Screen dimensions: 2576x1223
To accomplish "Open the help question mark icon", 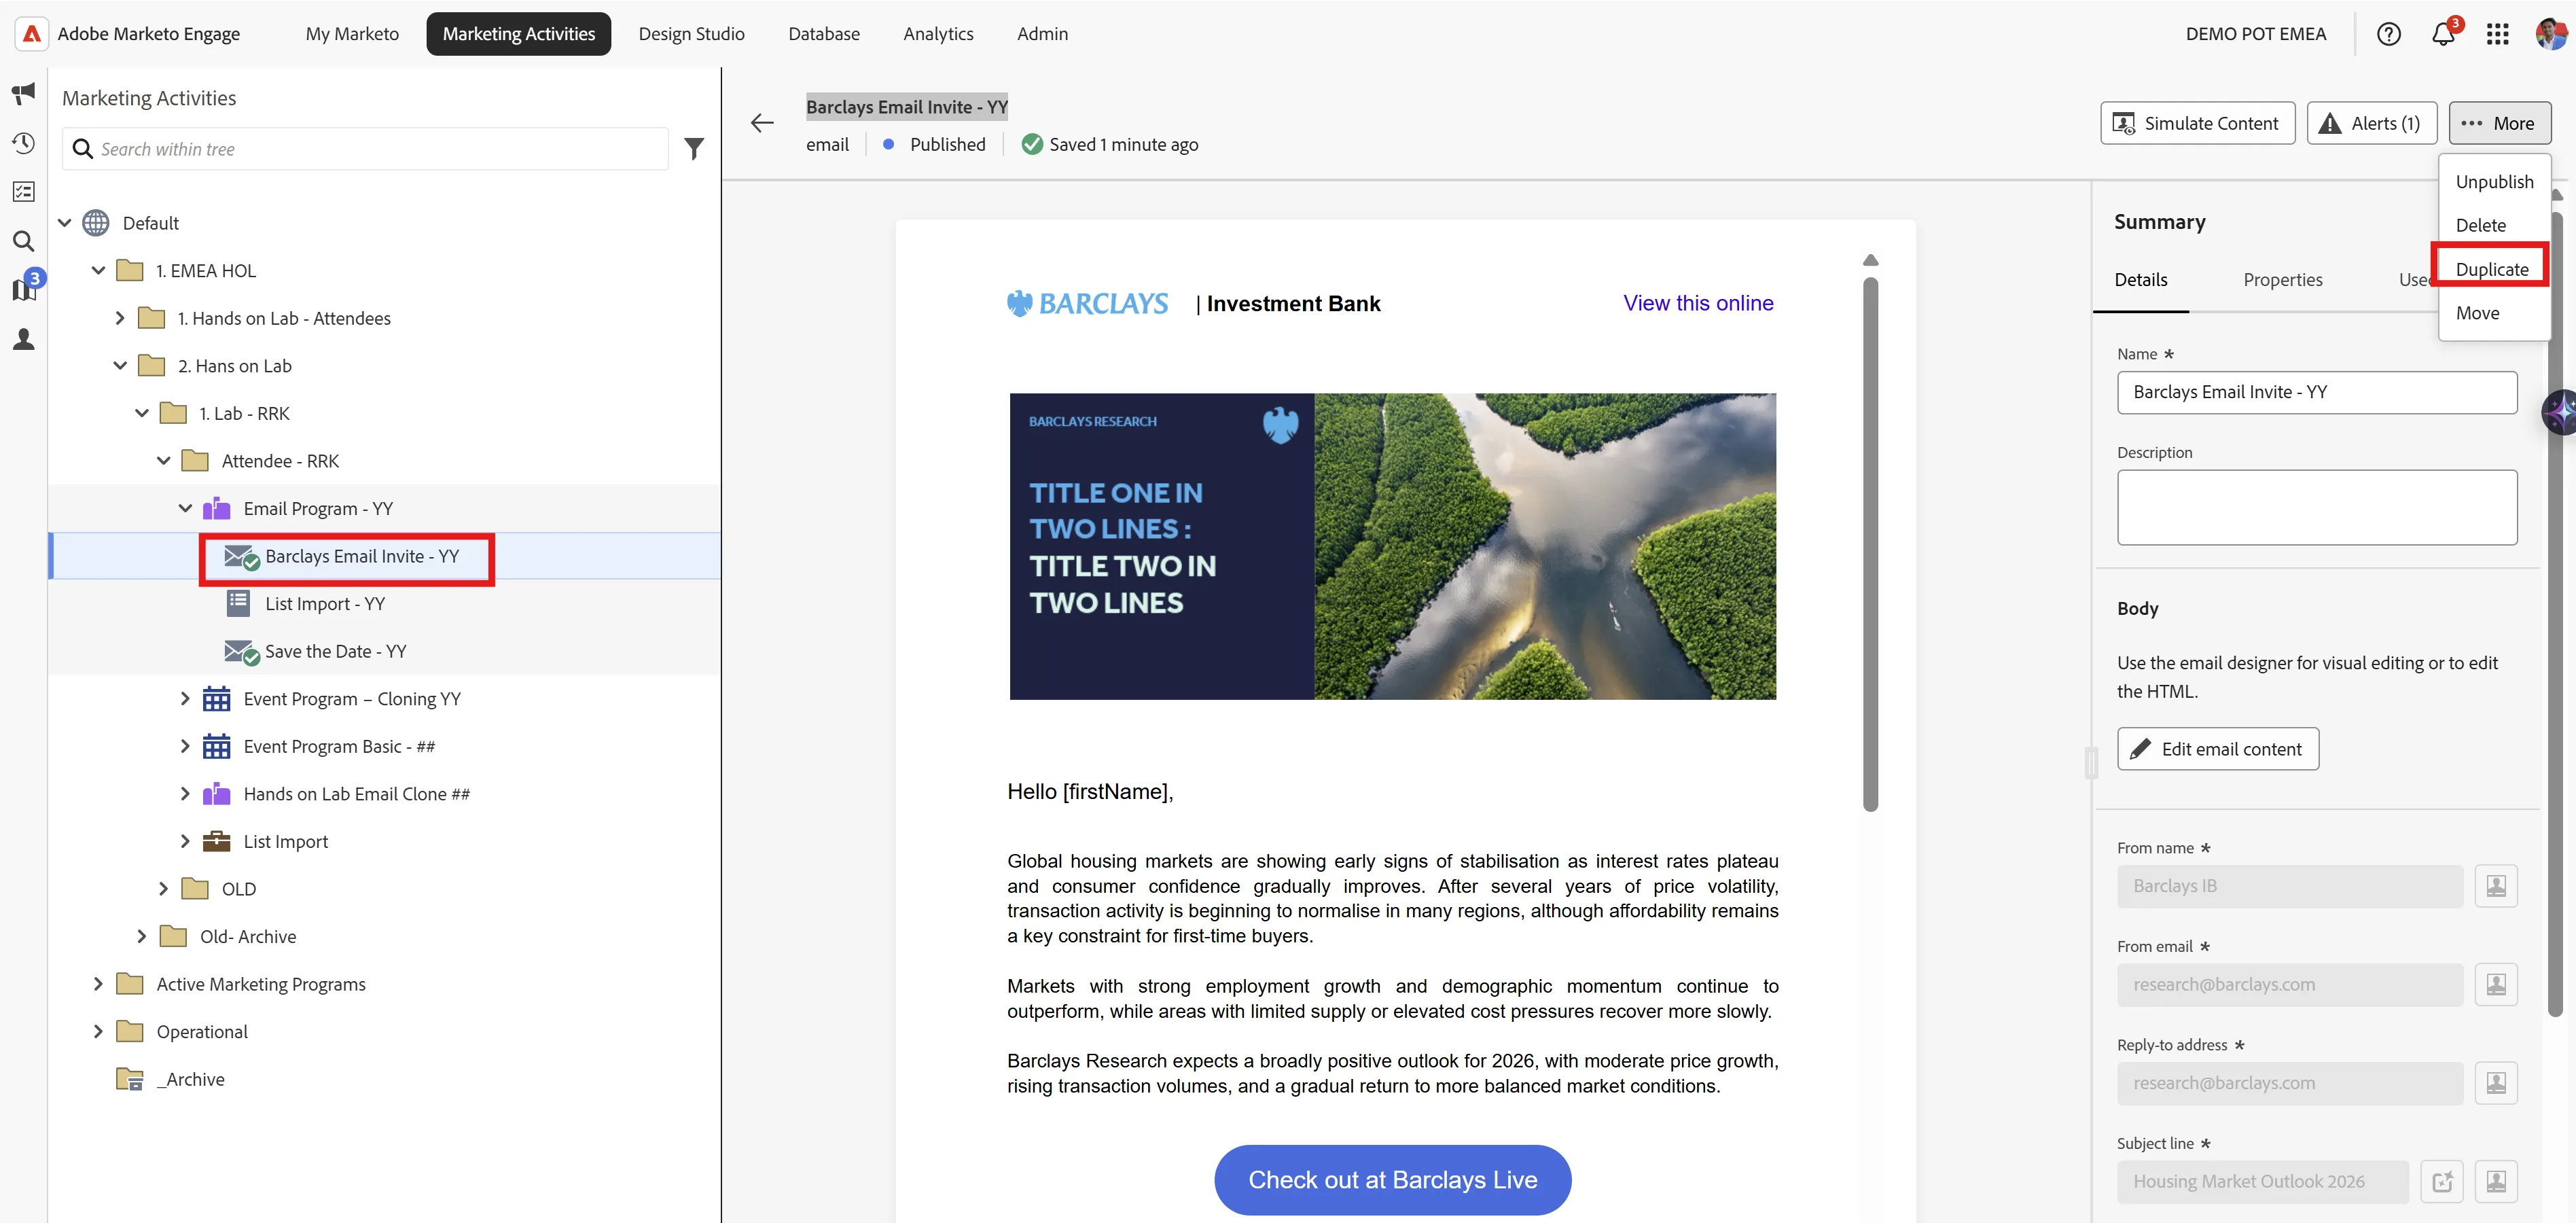I will coord(2389,34).
